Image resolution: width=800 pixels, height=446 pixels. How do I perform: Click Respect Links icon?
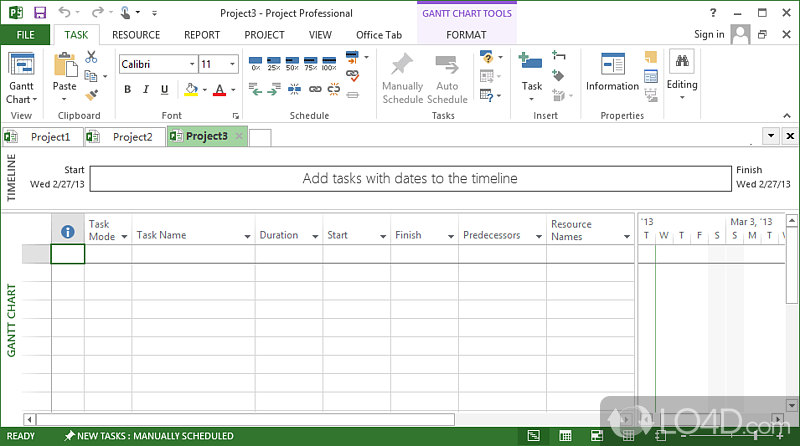tap(353, 76)
